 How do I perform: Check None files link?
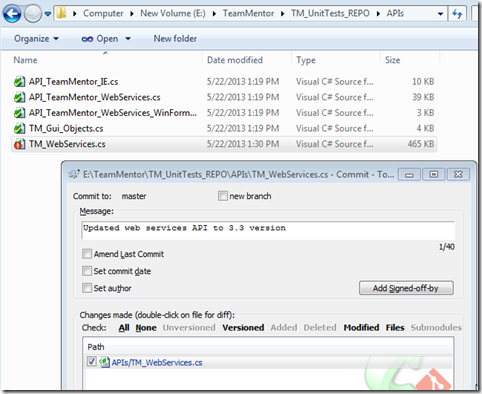(x=146, y=328)
